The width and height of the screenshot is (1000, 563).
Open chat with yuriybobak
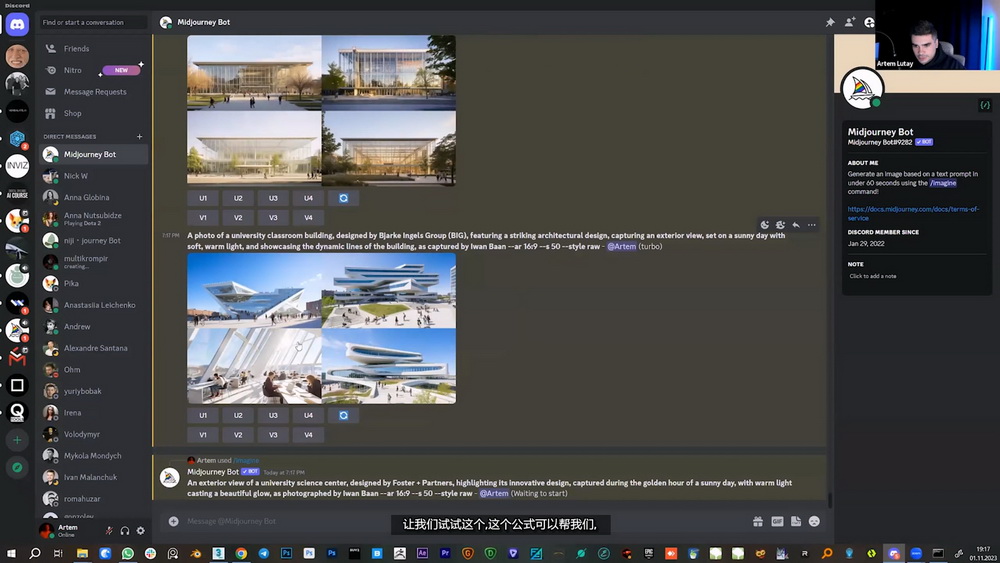pos(93,391)
